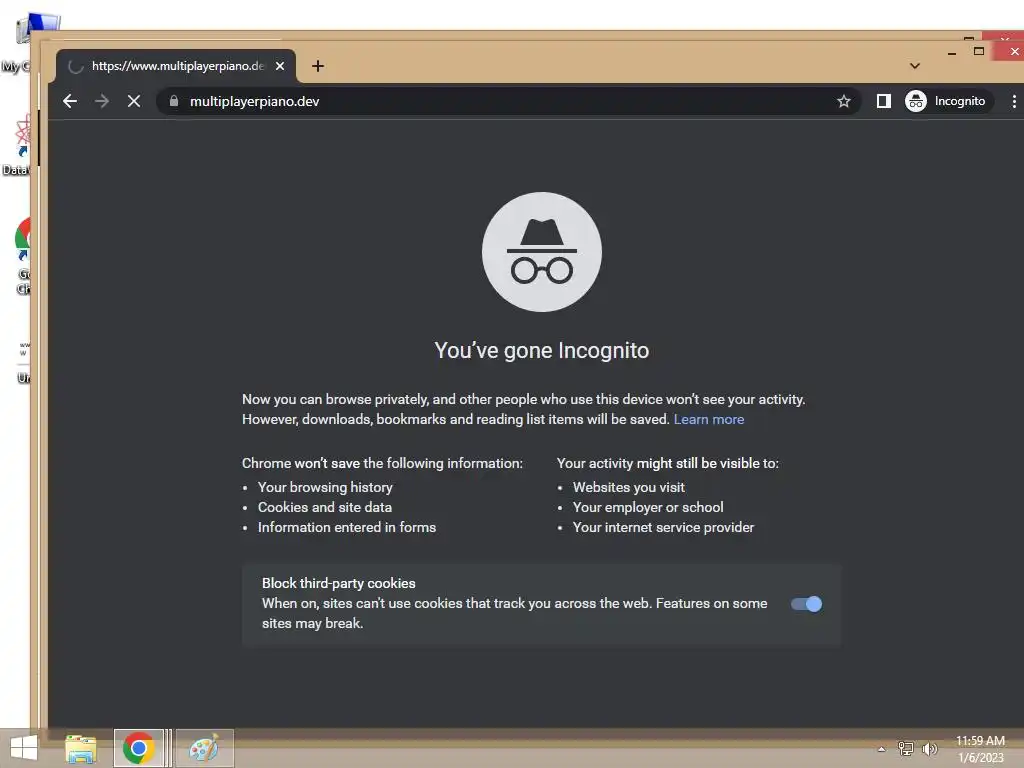
Task: Open the Windows Start button
Action: click(24, 748)
